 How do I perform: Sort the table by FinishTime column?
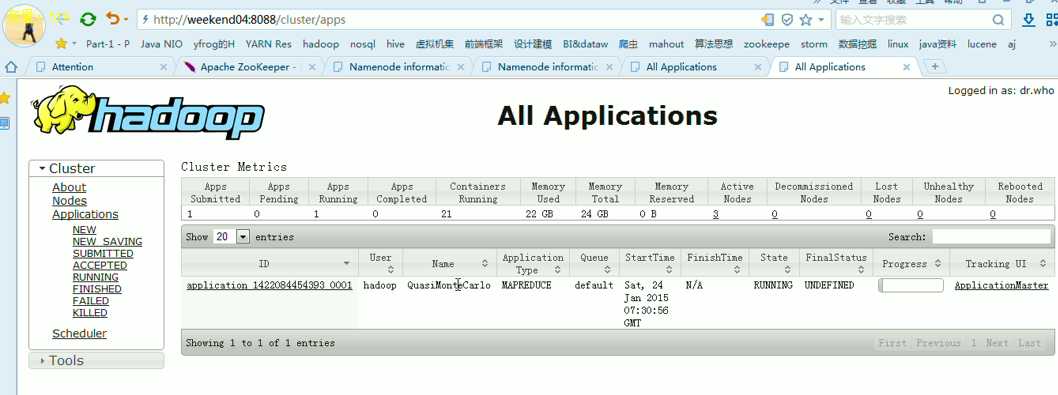tap(715, 263)
